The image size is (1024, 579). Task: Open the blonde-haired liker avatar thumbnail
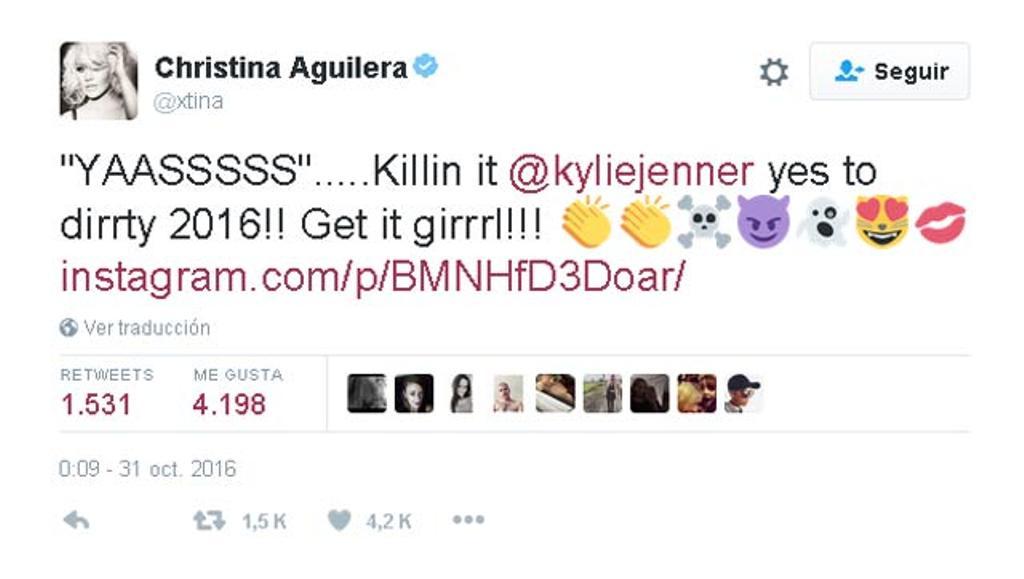tap(696, 393)
